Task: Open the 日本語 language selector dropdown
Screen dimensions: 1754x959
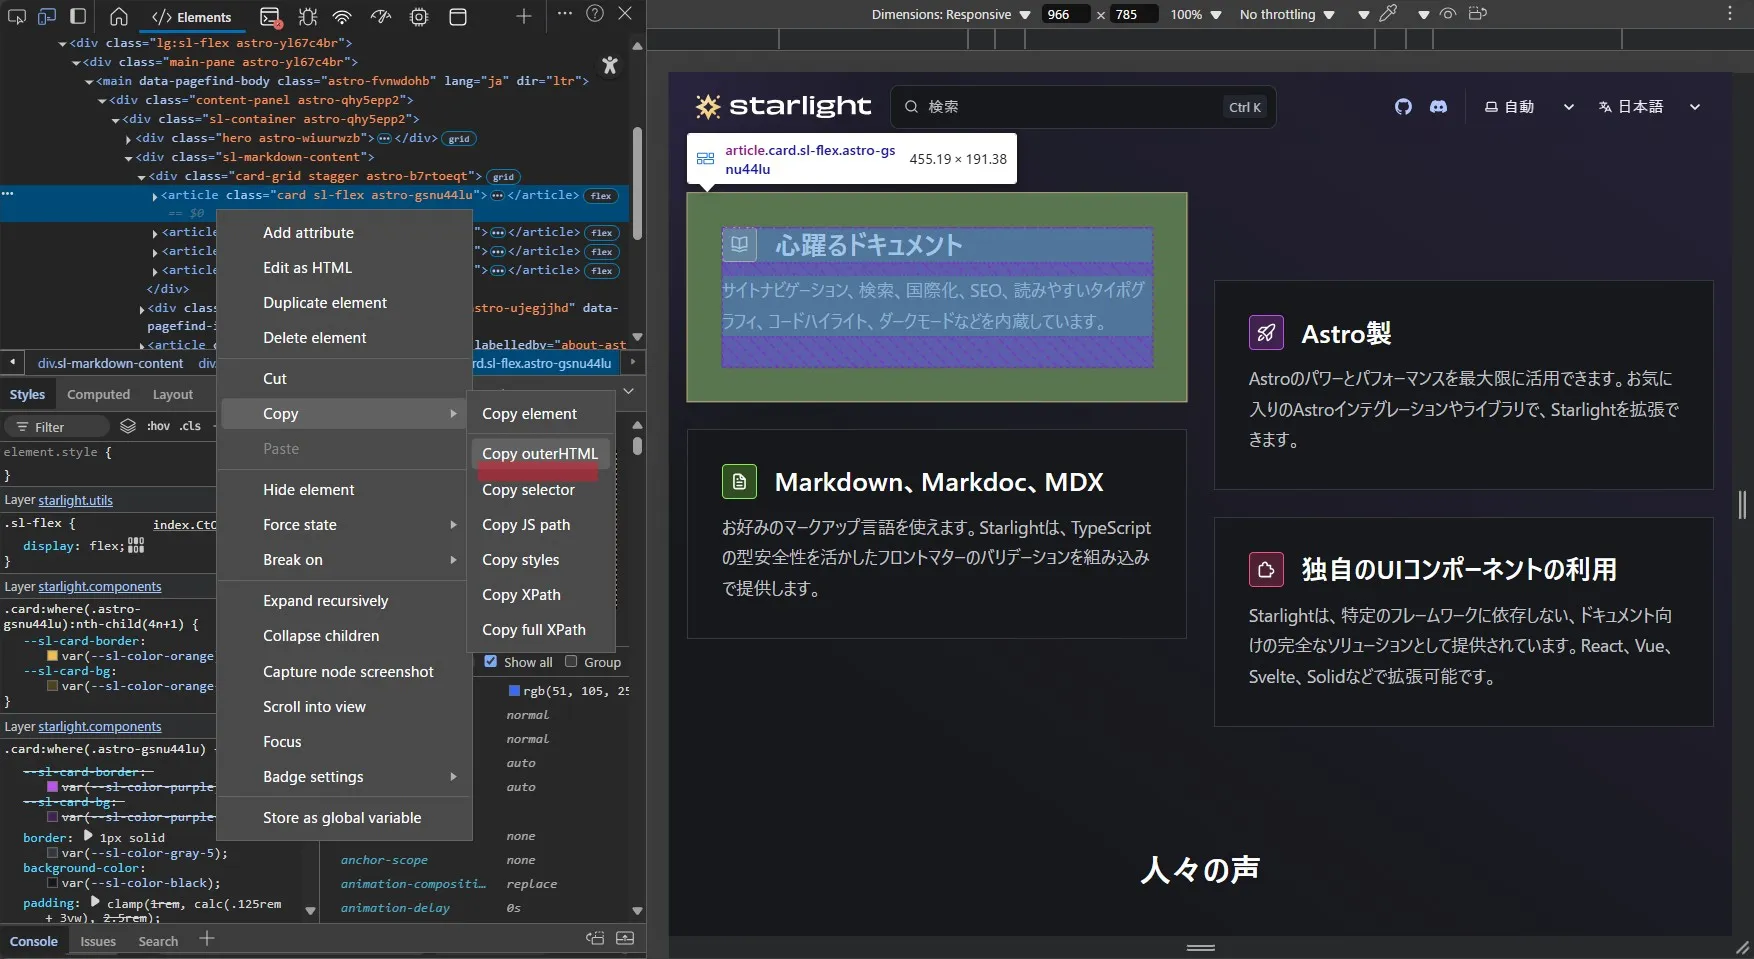Action: pyautogui.click(x=1649, y=107)
